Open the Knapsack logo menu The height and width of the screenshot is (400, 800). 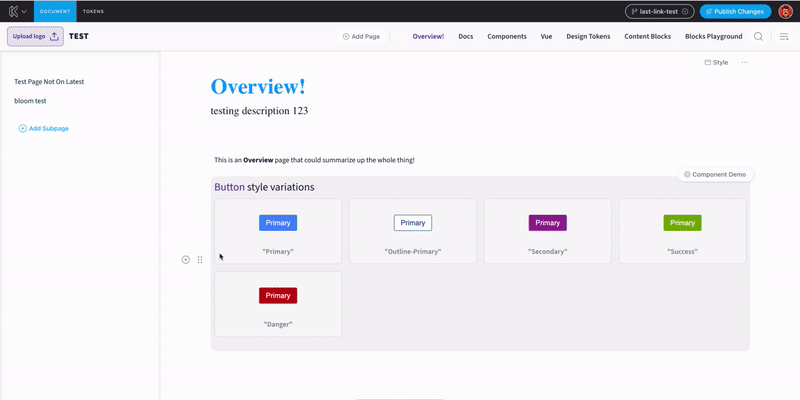(11, 11)
